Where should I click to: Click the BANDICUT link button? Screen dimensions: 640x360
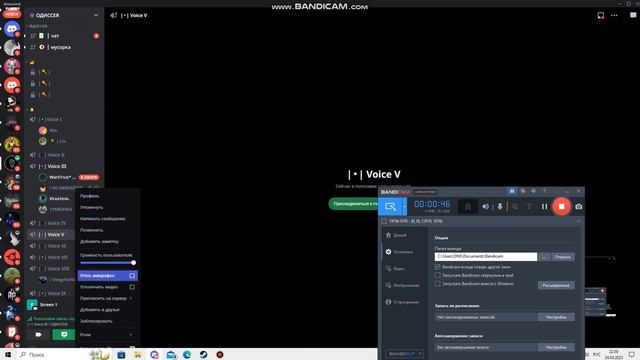[x=404, y=353]
